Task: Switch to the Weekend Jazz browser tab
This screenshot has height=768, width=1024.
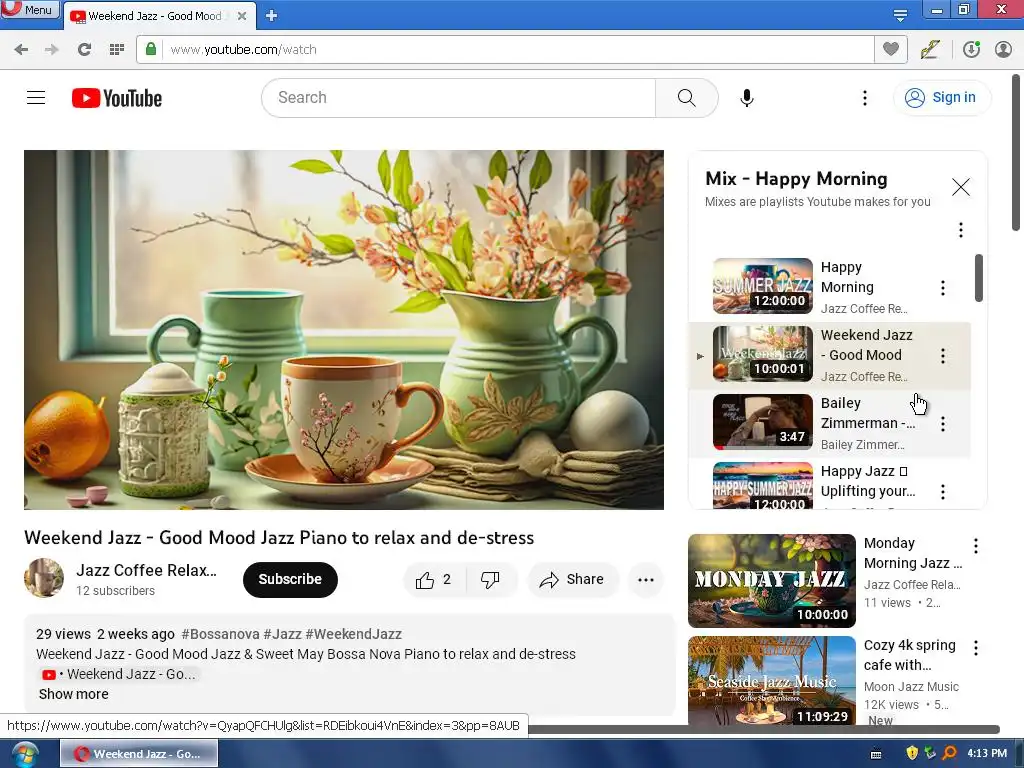Action: (x=155, y=16)
